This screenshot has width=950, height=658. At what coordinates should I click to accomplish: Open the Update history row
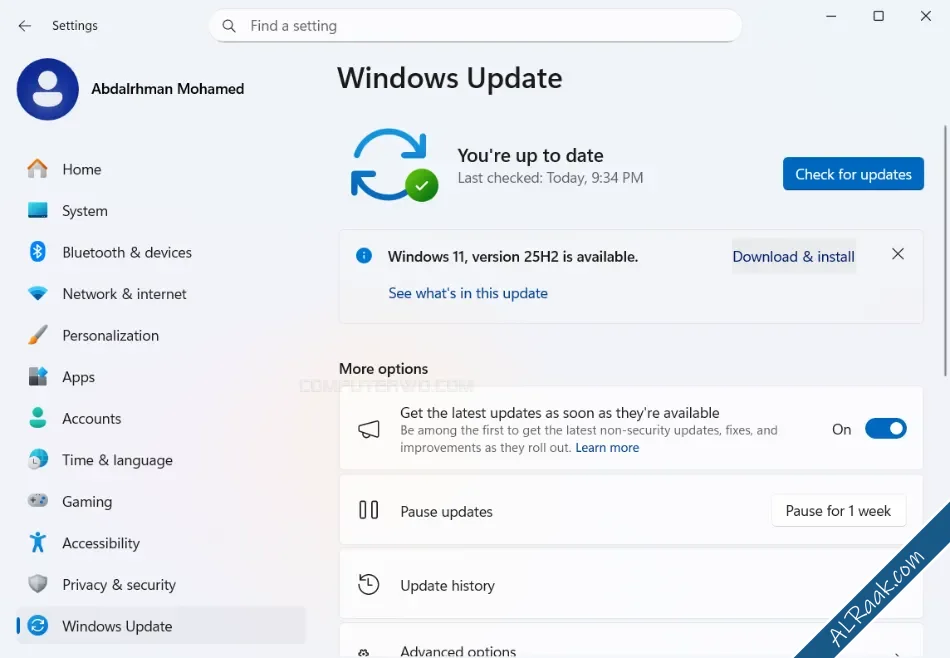coord(631,585)
